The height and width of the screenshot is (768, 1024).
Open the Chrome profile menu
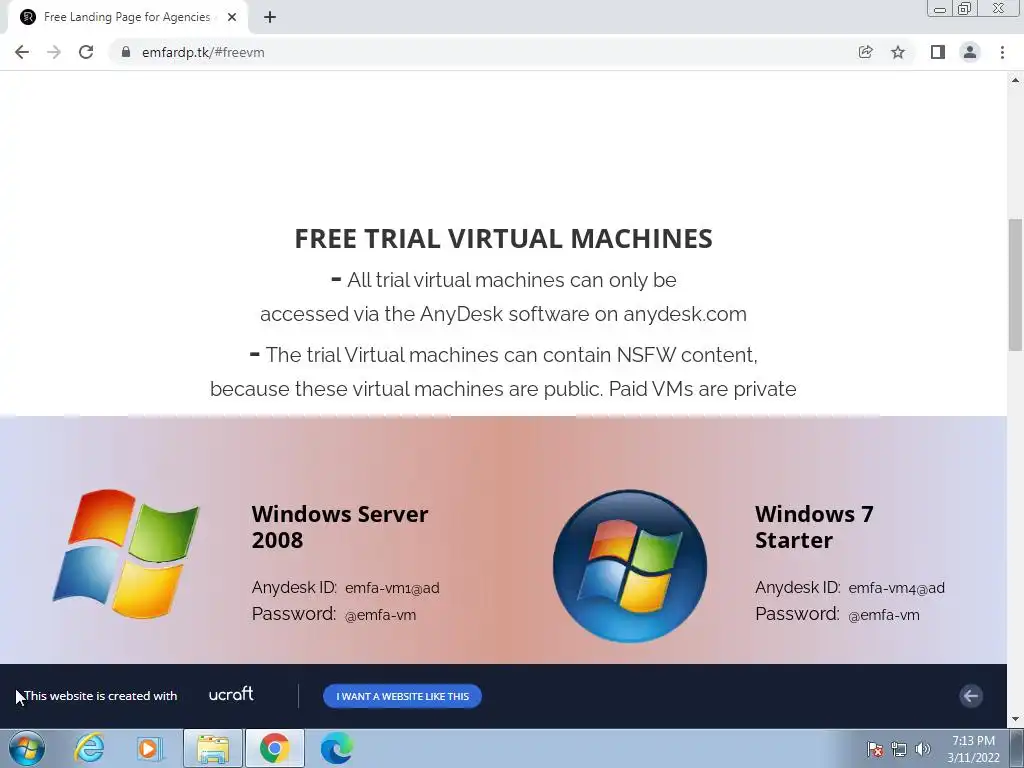tap(970, 52)
